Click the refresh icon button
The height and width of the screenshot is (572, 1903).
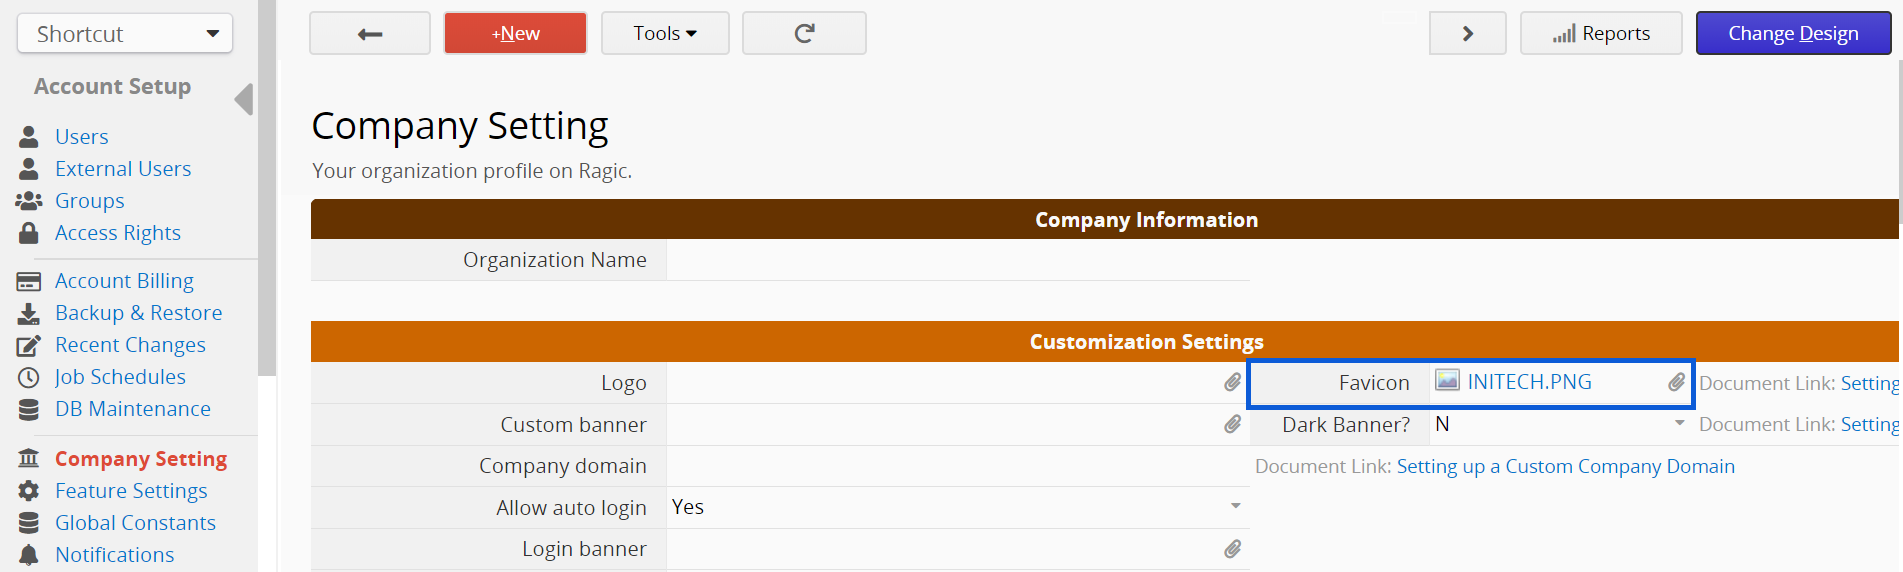point(804,34)
